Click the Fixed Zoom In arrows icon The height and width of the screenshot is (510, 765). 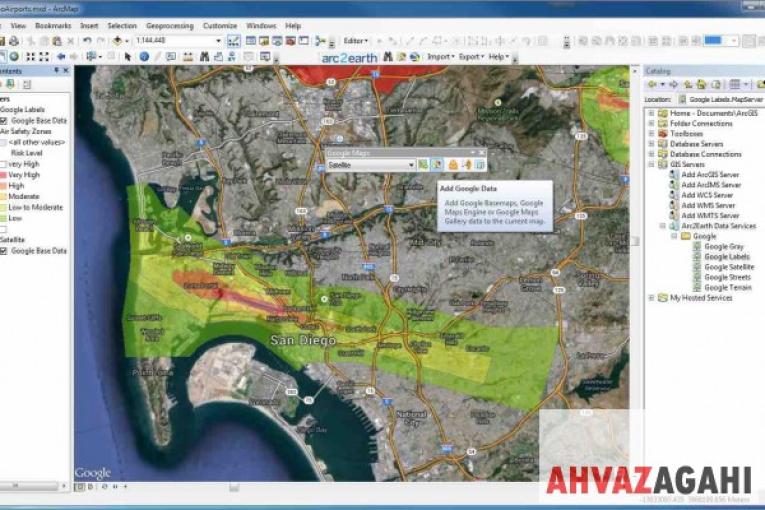(31, 57)
